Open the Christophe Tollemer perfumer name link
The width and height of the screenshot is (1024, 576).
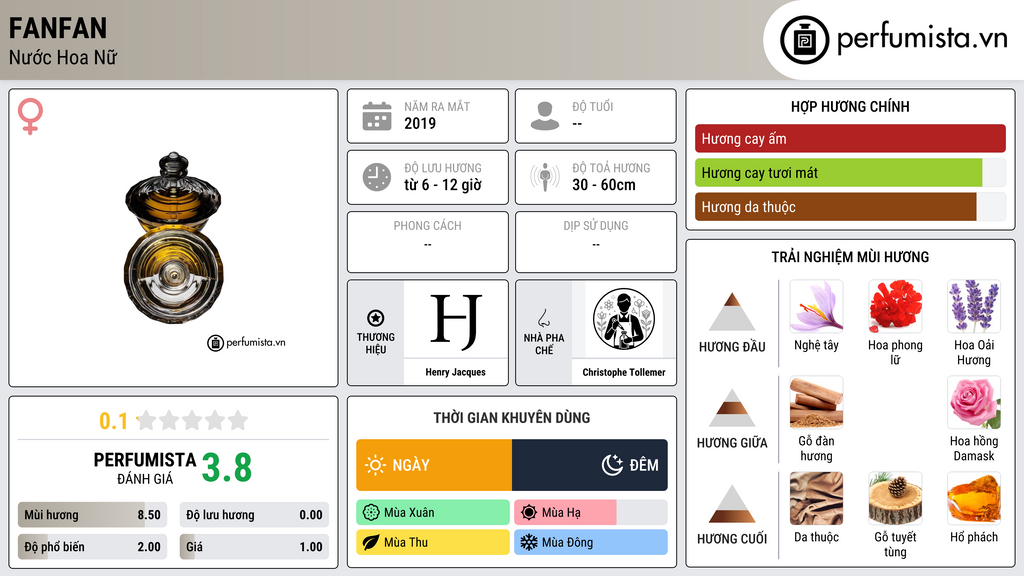click(624, 372)
